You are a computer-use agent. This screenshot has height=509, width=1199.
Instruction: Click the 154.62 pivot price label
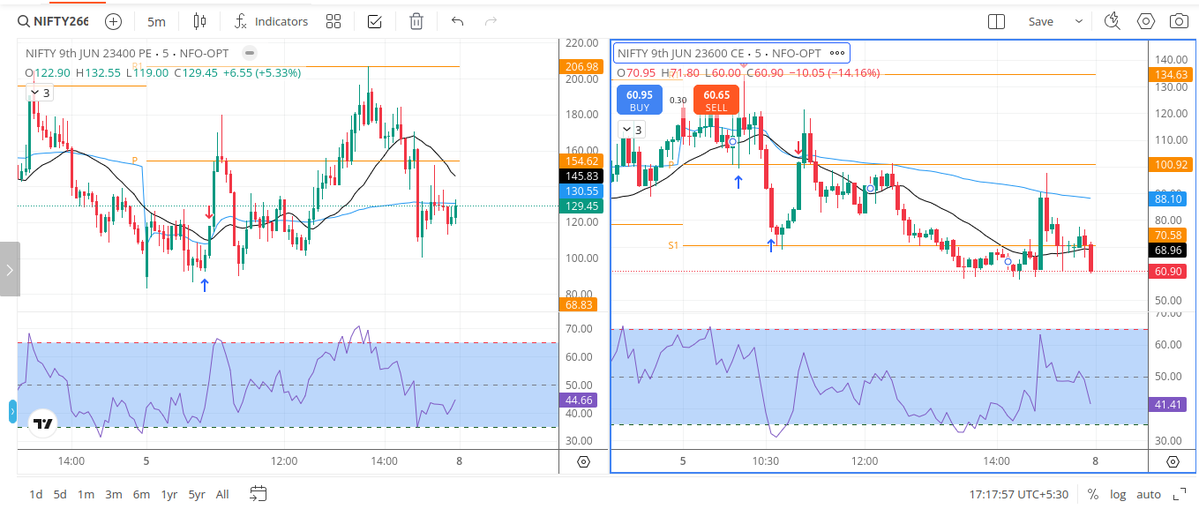click(x=582, y=161)
